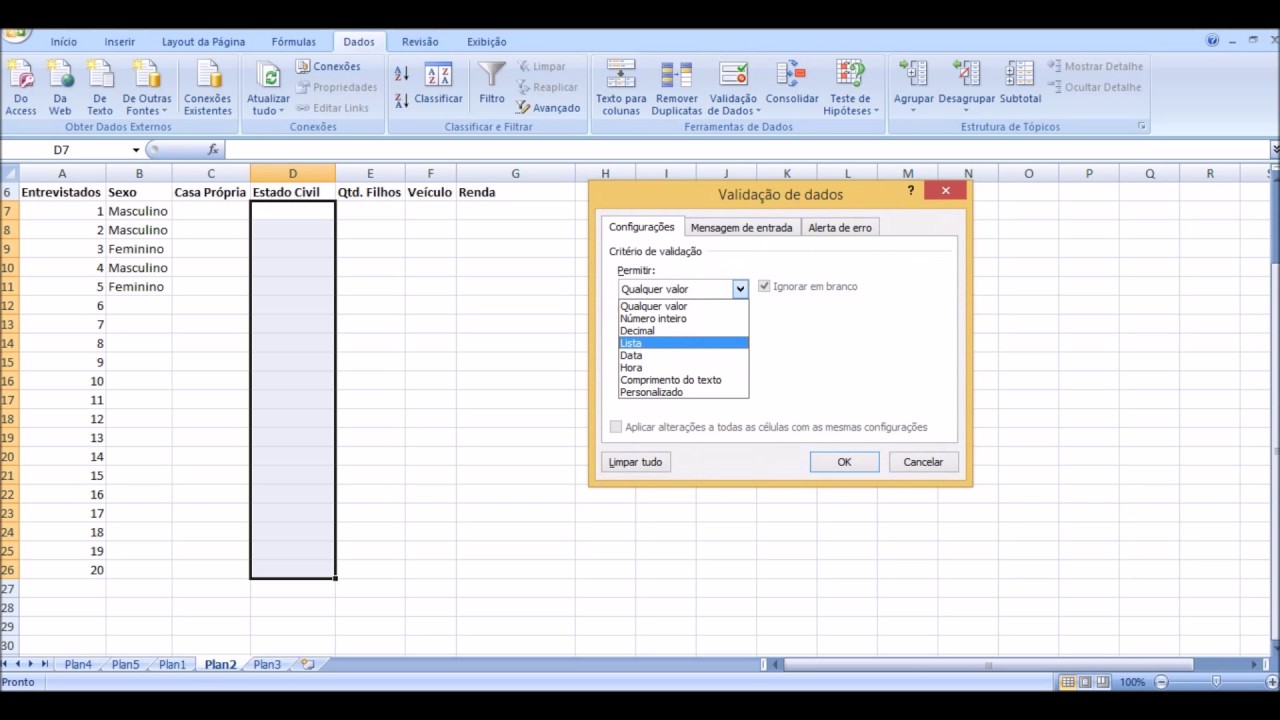Click the insert new worksheet tab icon
Viewport: 1280px width, 720px height.
[x=308, y=665]
